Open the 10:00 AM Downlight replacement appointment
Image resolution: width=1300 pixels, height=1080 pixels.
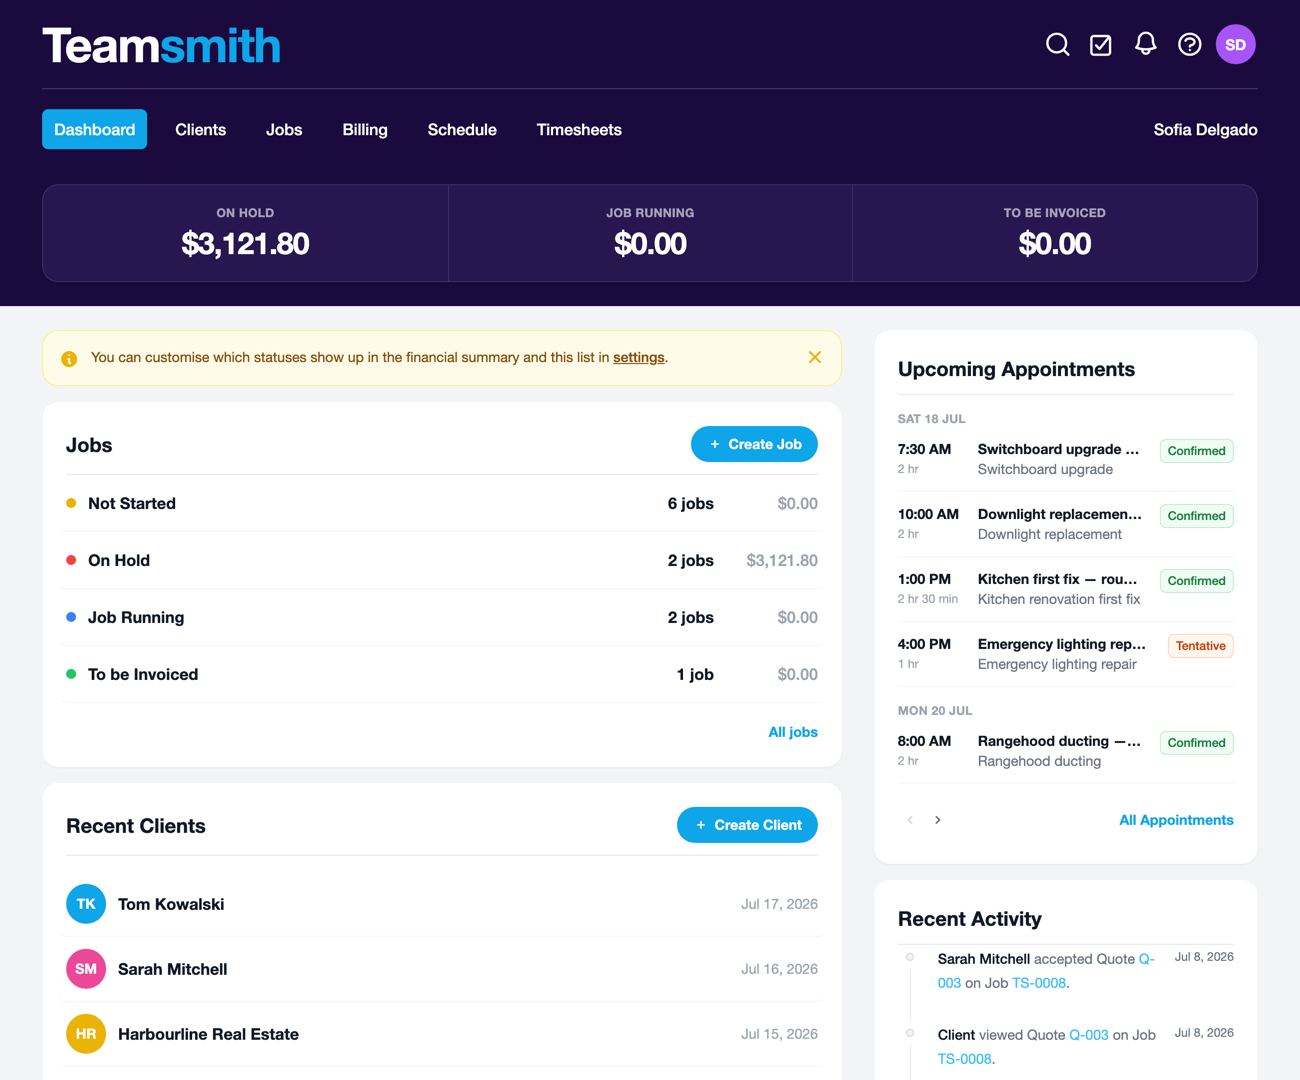click(1065, 524)
